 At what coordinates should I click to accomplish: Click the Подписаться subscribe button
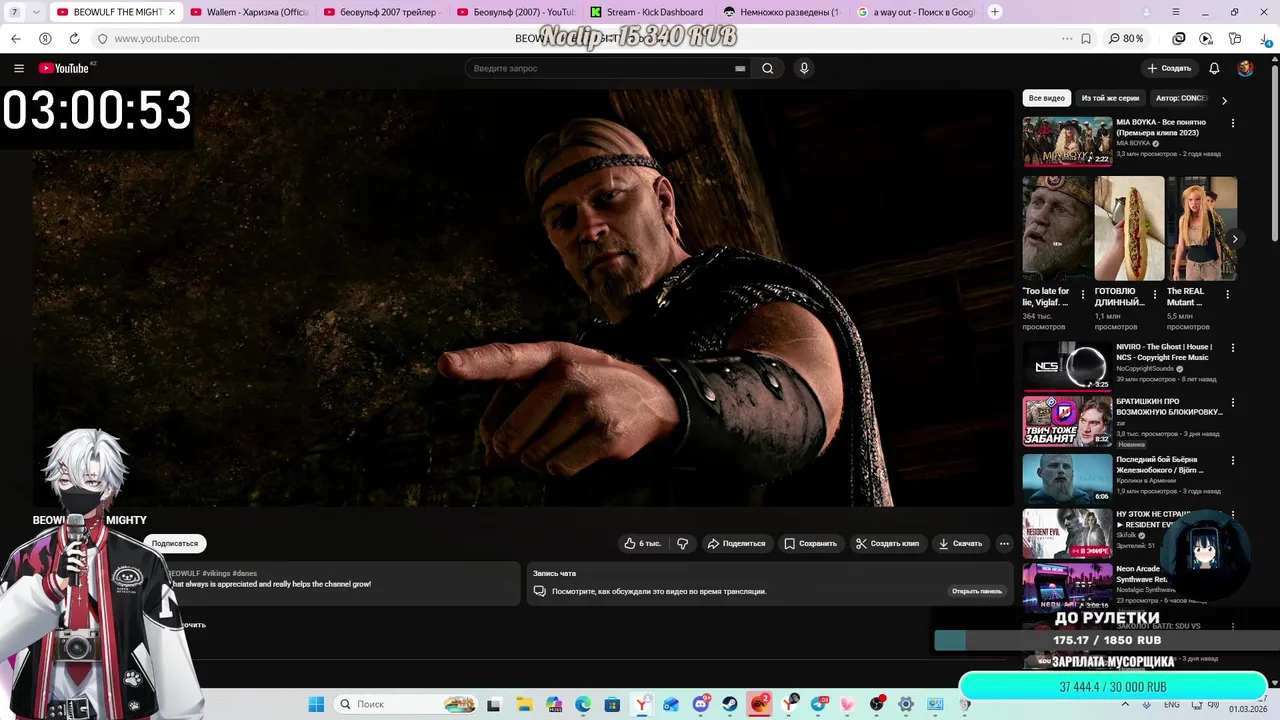point(175,543)
